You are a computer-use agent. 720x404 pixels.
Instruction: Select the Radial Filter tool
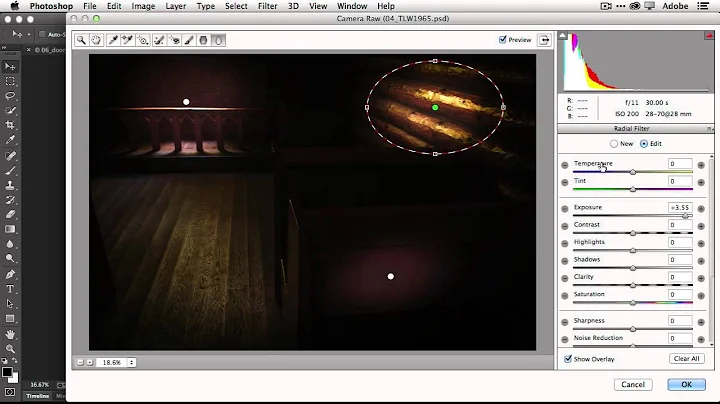pos(219,40)
